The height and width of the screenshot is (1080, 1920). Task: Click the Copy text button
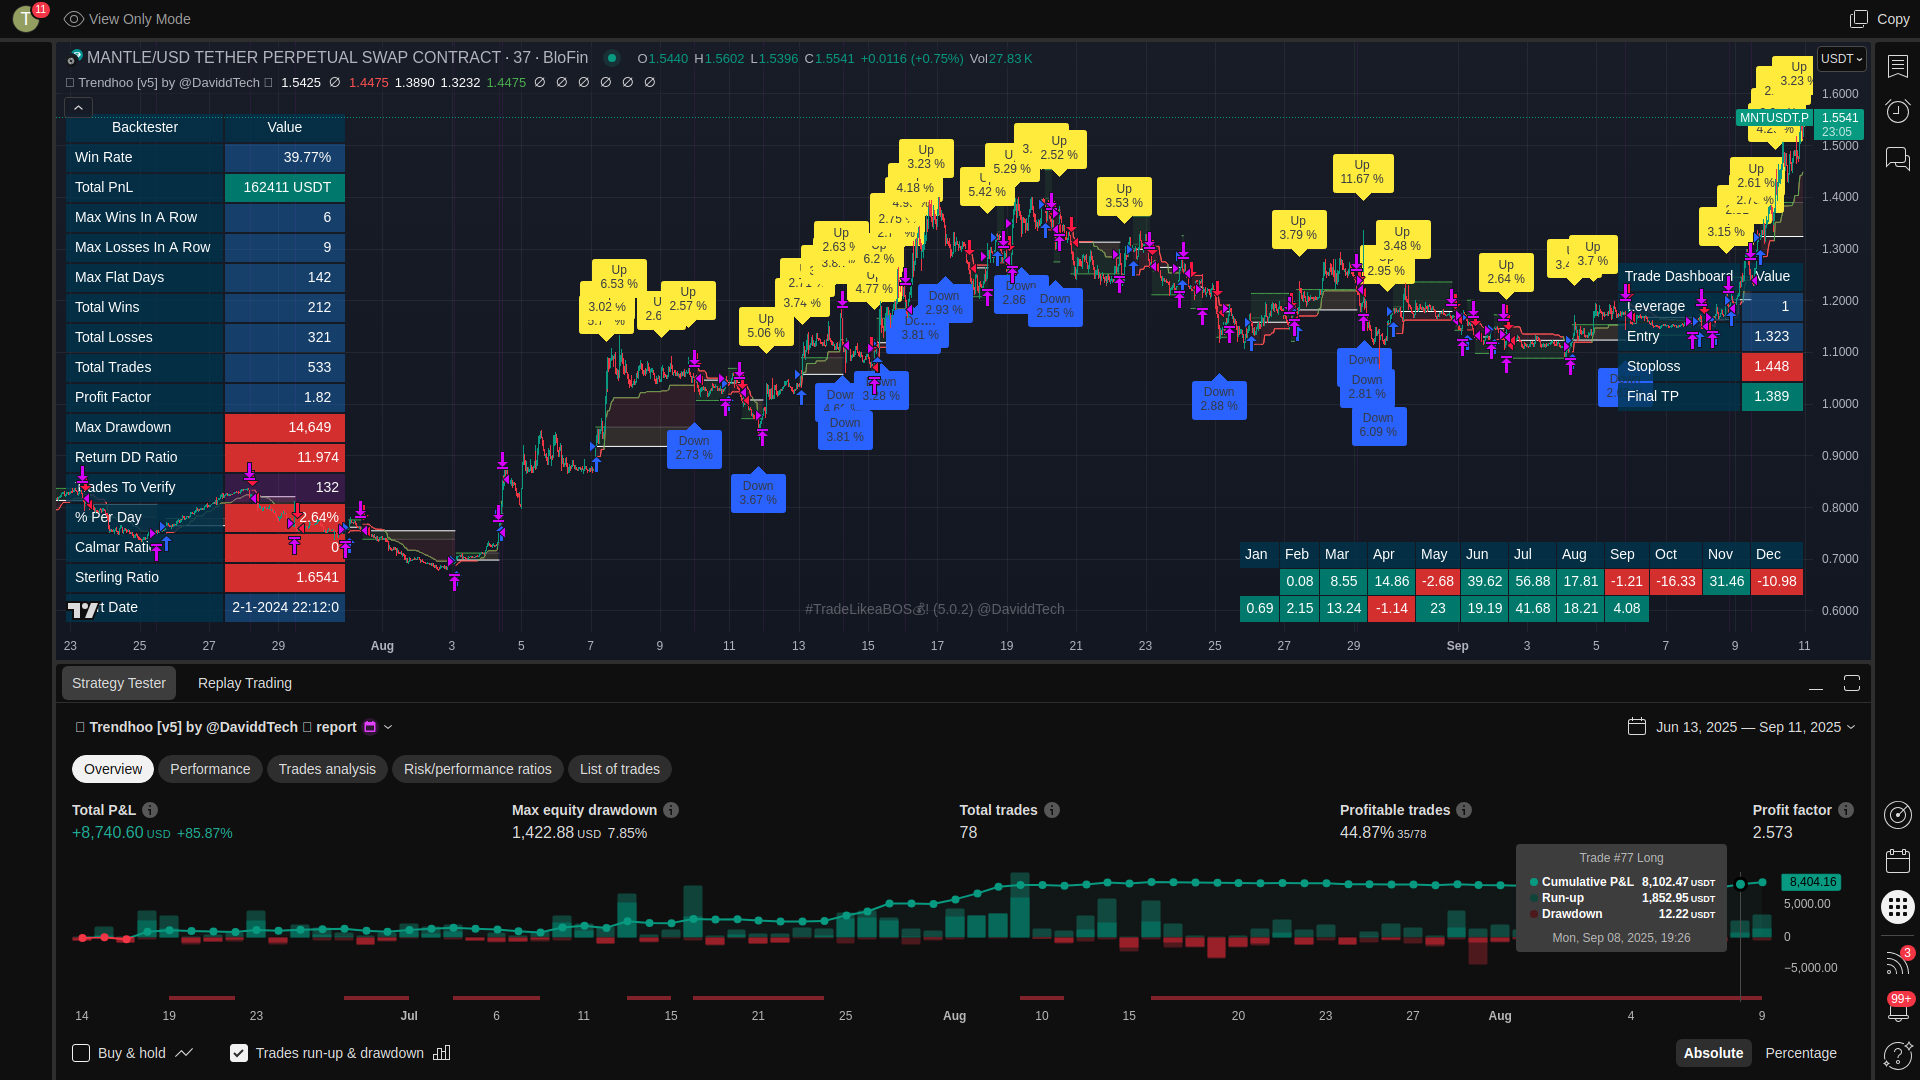[1893, 19]
